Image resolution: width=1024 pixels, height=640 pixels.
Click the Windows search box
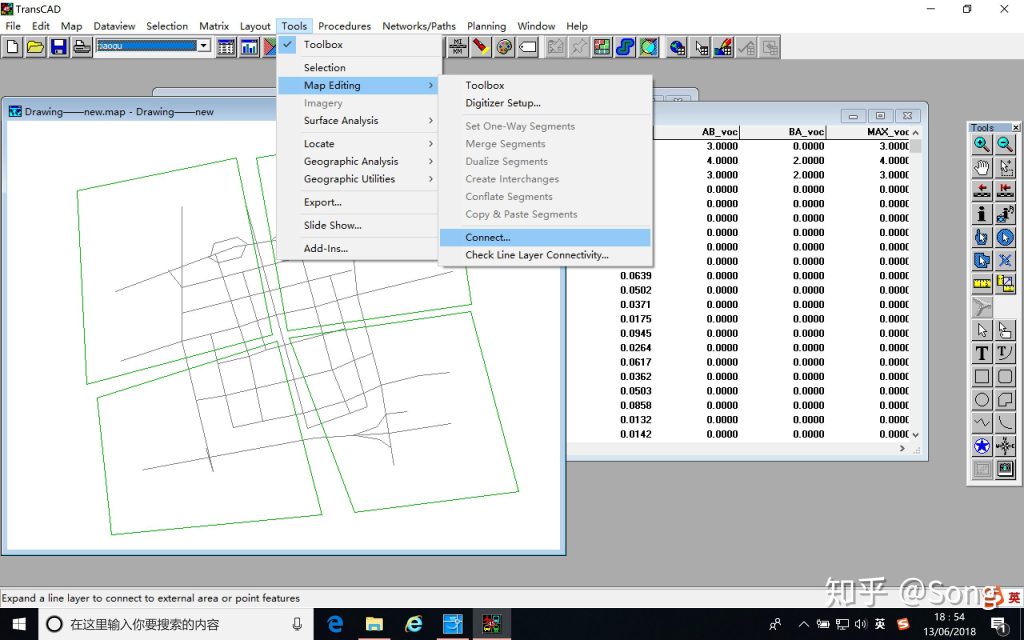pos(176,624)
